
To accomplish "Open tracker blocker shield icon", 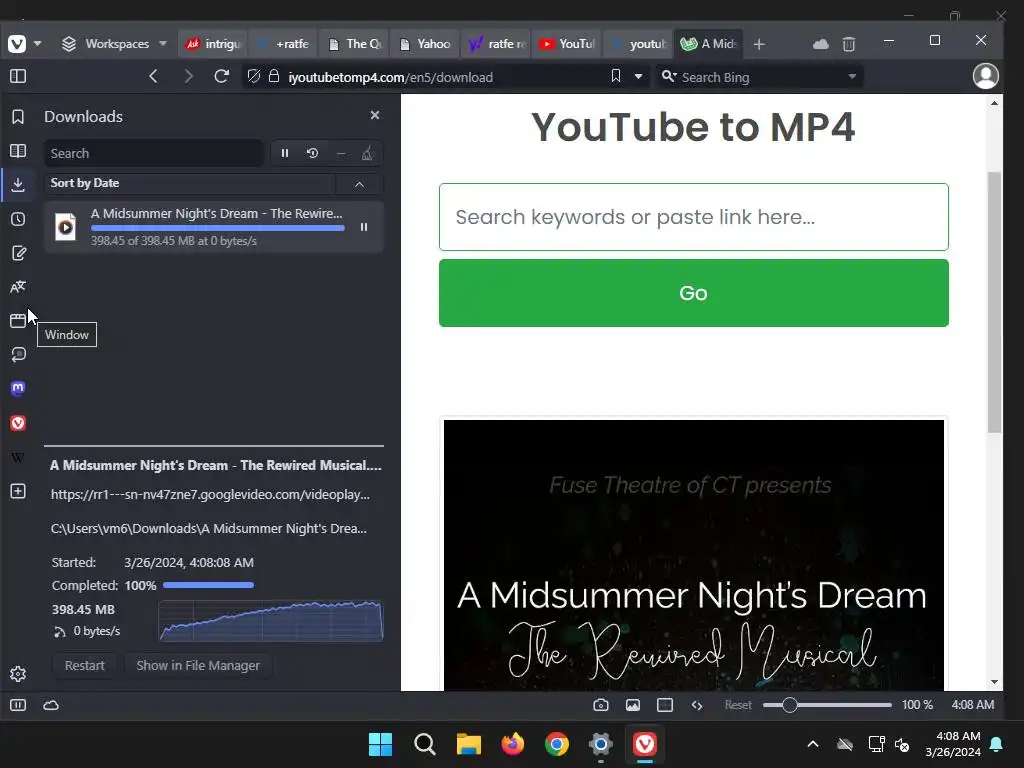I will click(x=254, y=76).
